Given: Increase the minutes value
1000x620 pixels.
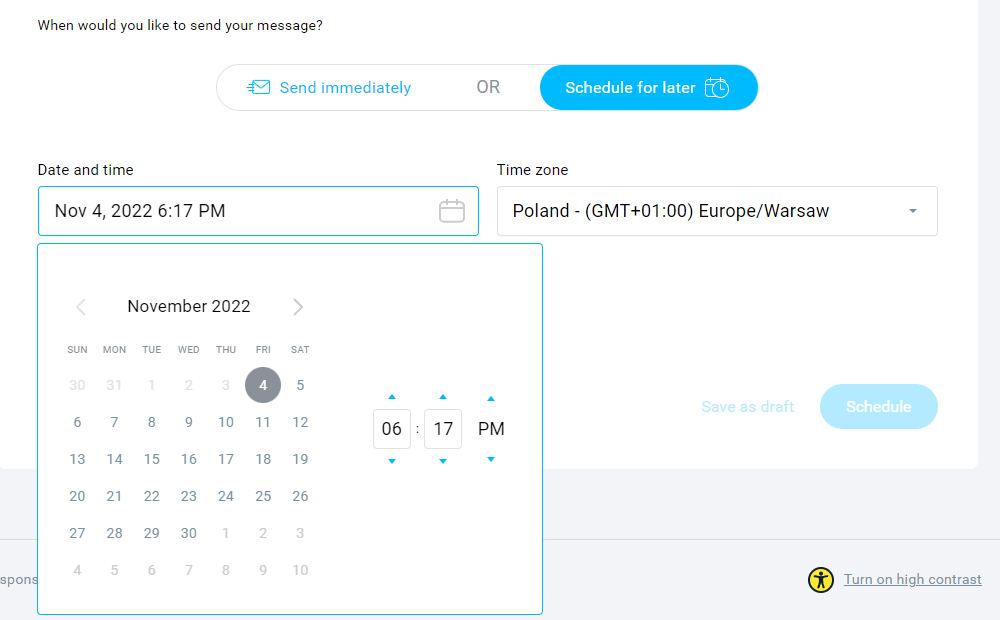Looking at the screenshot, I should pyautogui.click(x=443, y=397).
